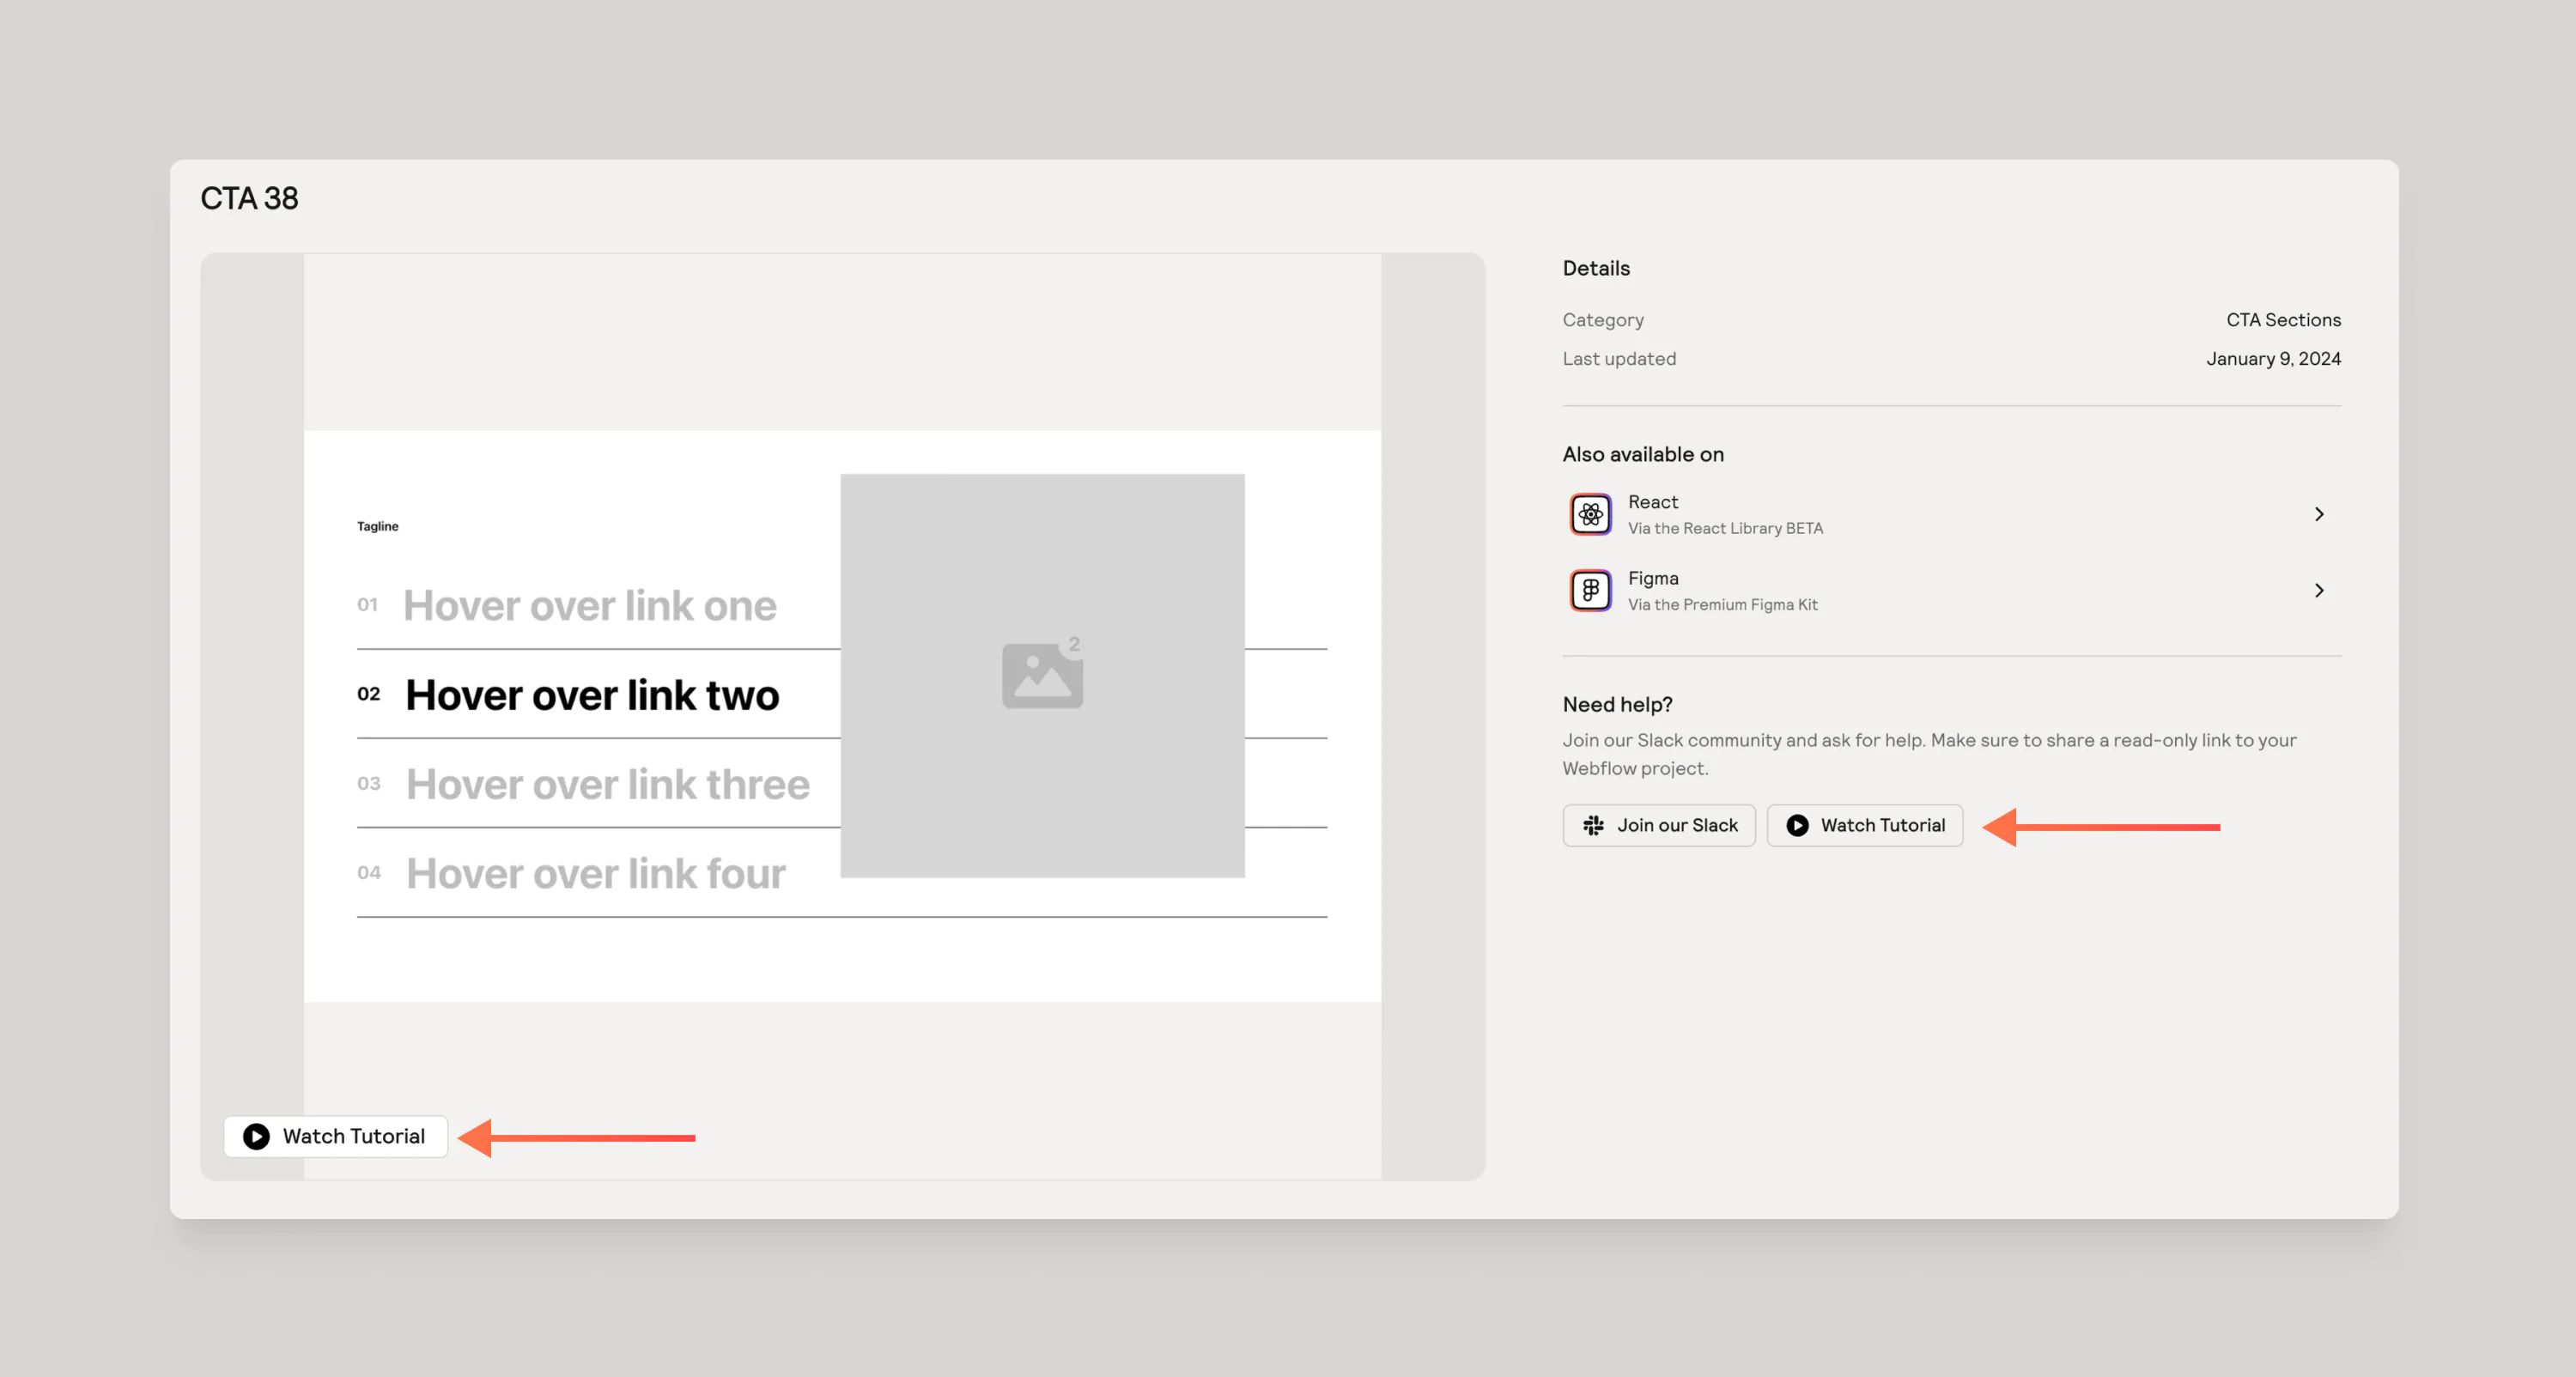Click 'Hover over link three' text

(607, 784)
